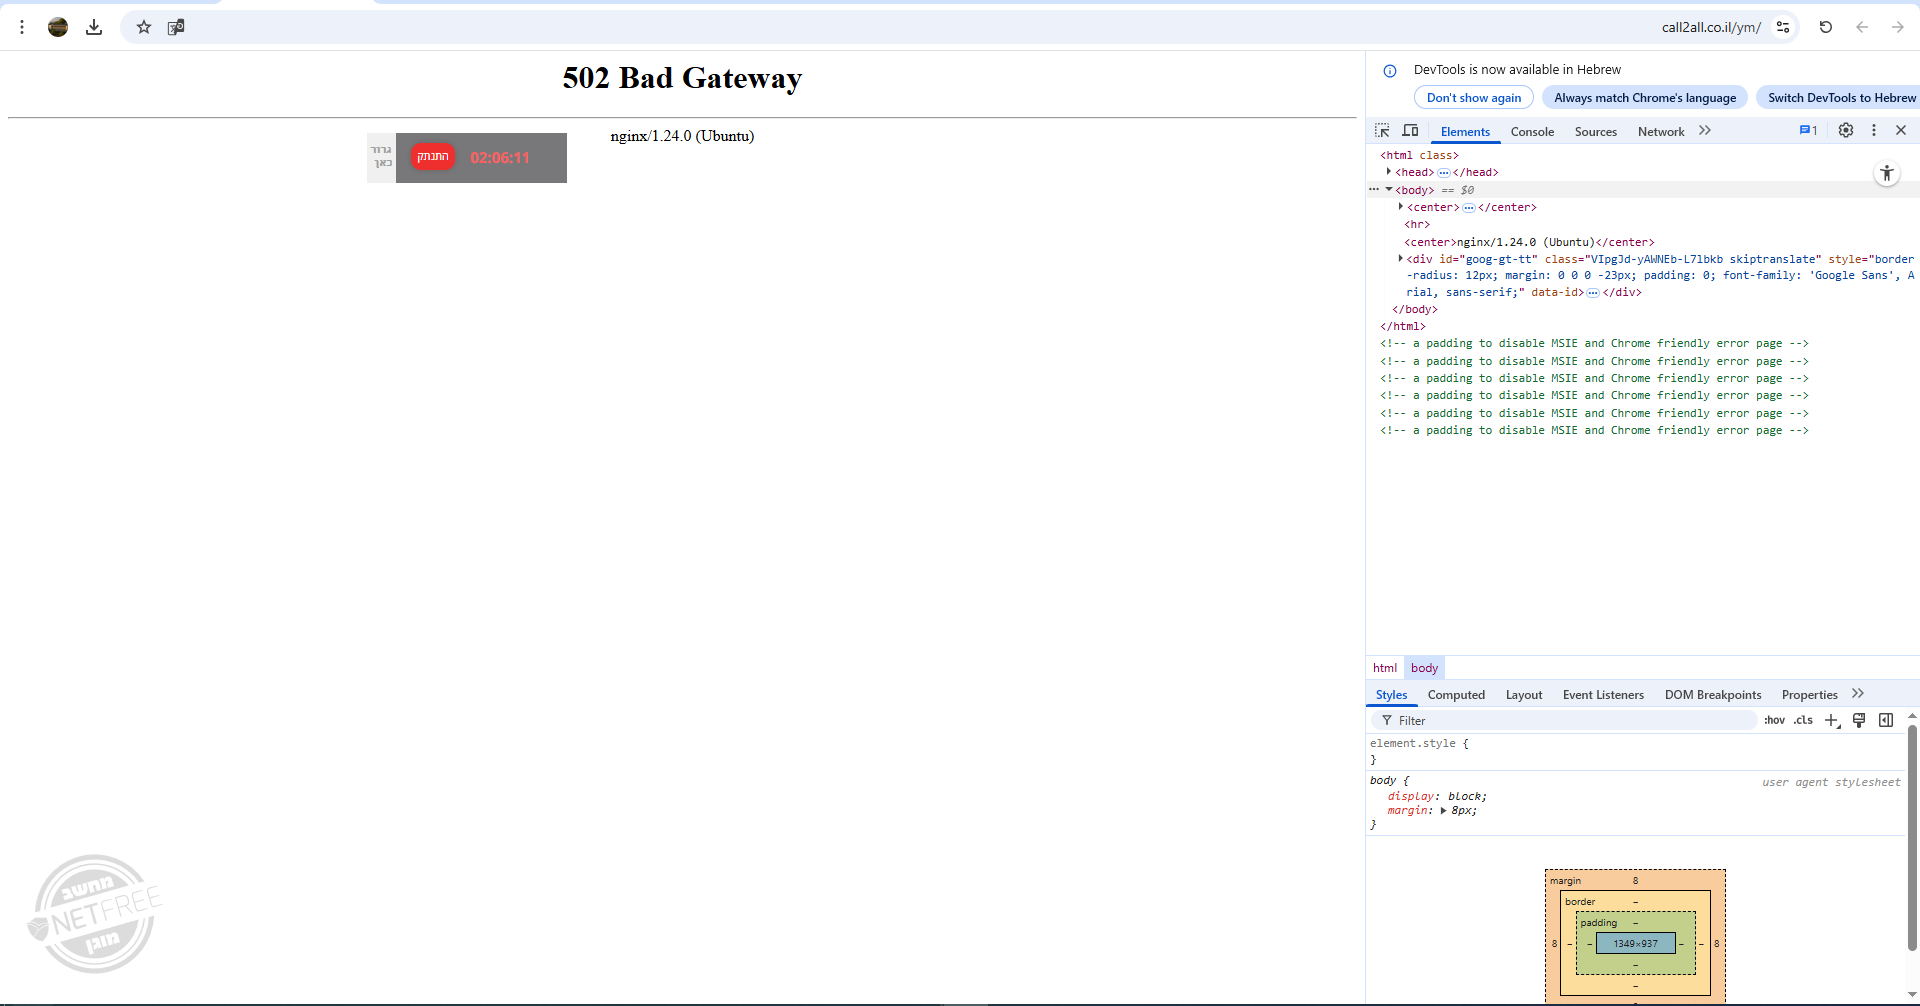Click Always match Chrome's language
1920x1006 pixels.
click(1645, 97)
